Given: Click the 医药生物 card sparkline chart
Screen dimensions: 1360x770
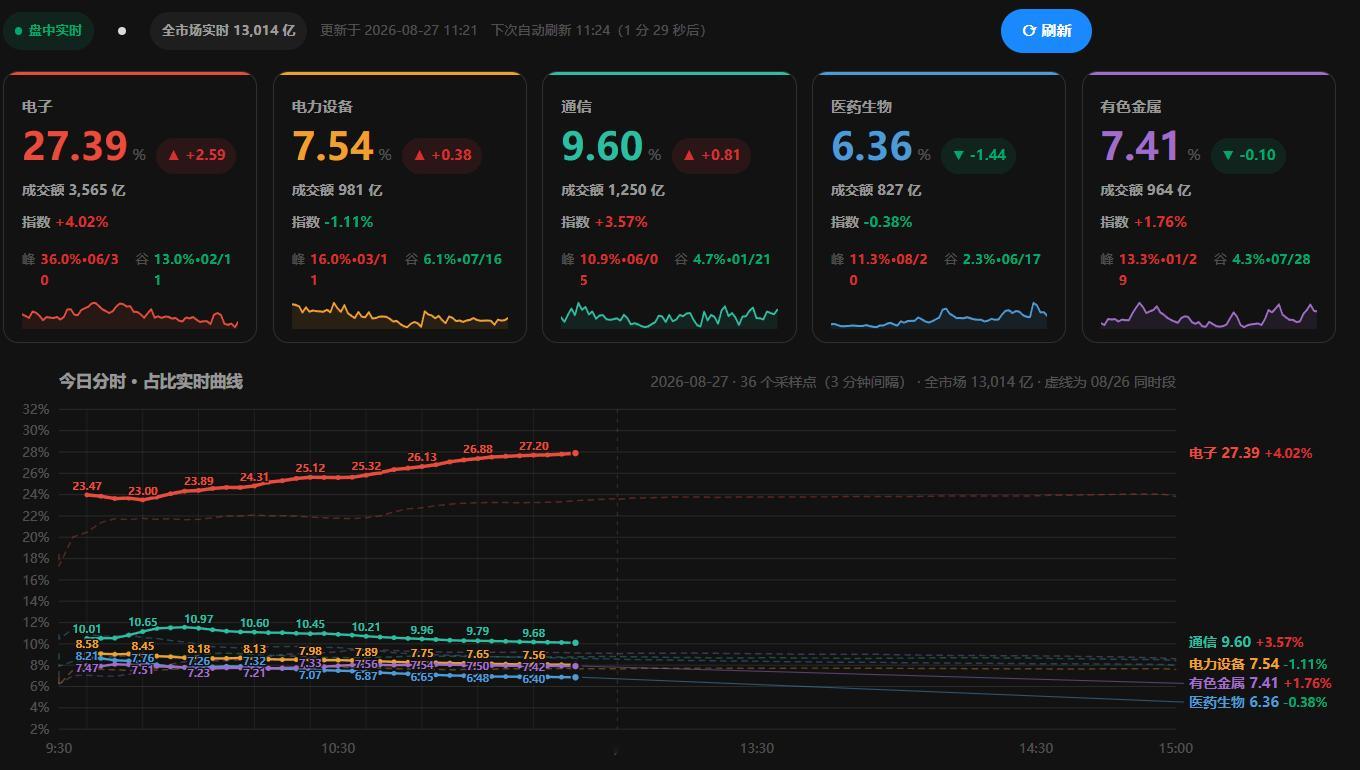Looking at the screenshot, I should 939,315.
